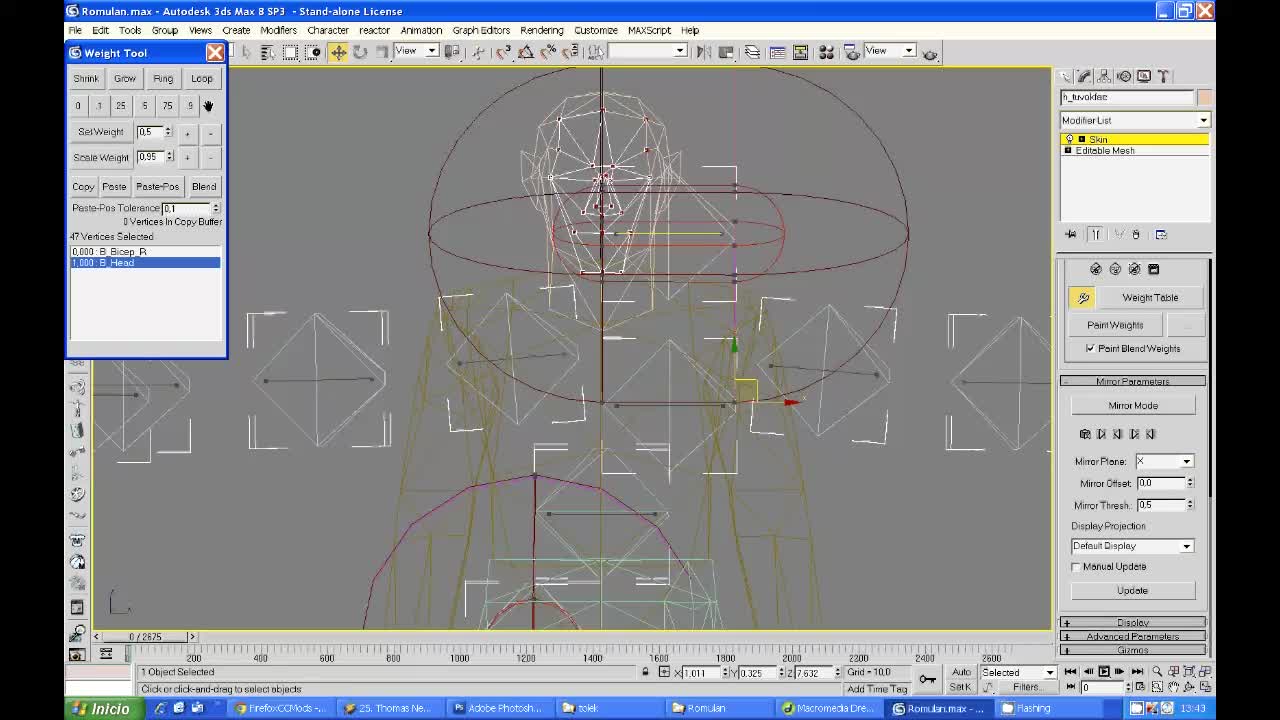
Task: Click the object color swatch beside name field
Action: (1204, 97)
